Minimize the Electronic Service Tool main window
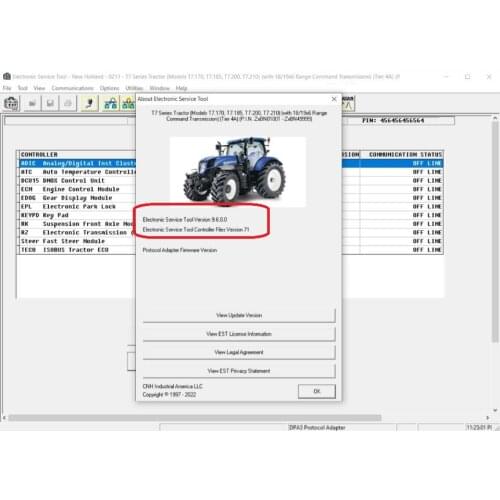The image size is (500, 500). (x=446, y=76)
